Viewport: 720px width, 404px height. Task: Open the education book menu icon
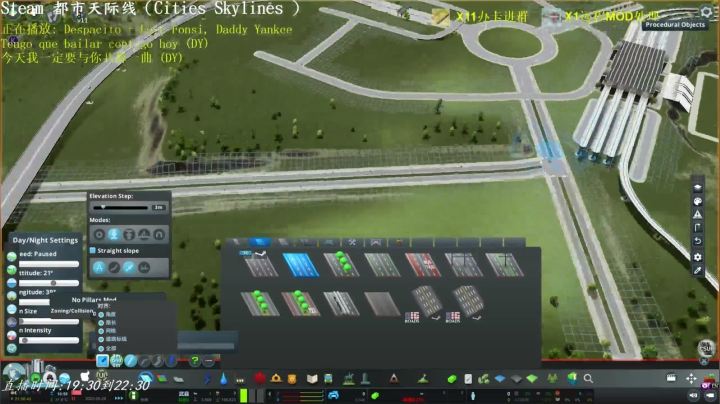click(x=312, y=379)
